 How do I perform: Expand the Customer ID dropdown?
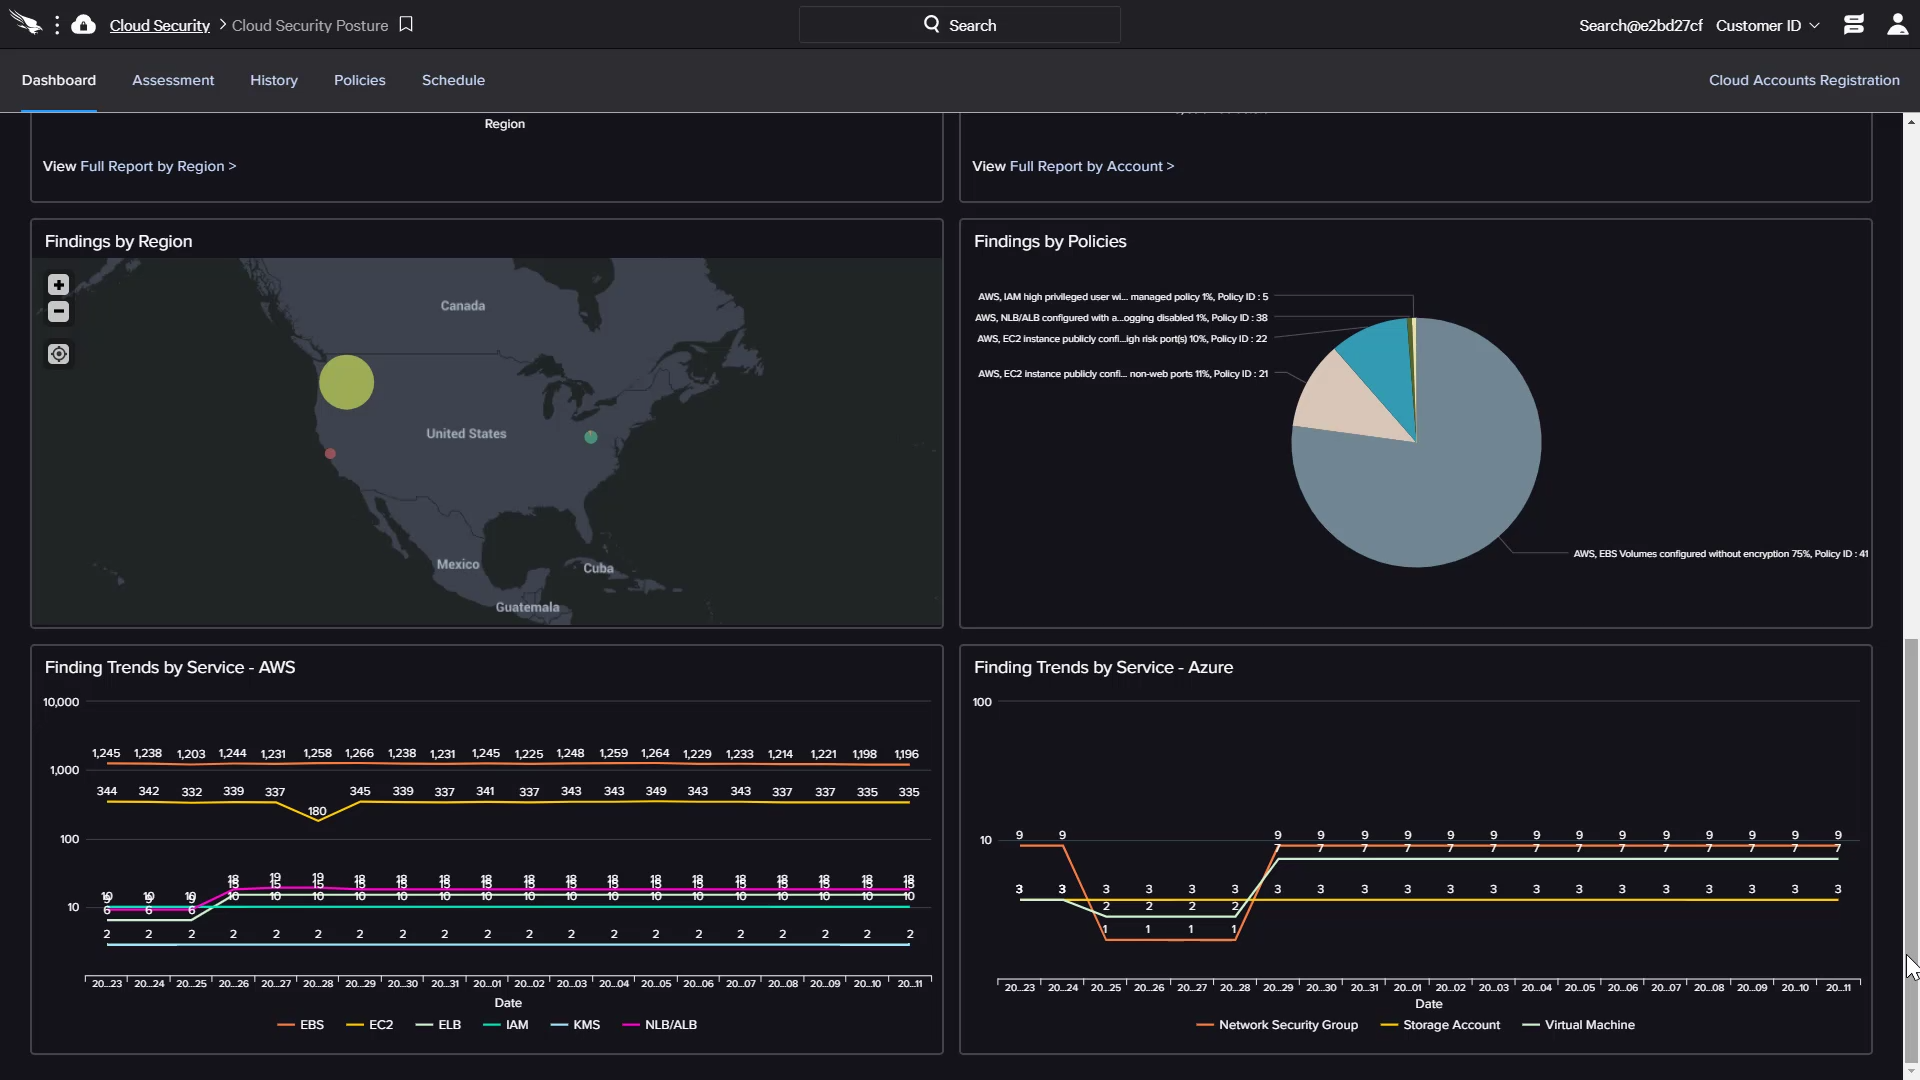pos(1767,25)
